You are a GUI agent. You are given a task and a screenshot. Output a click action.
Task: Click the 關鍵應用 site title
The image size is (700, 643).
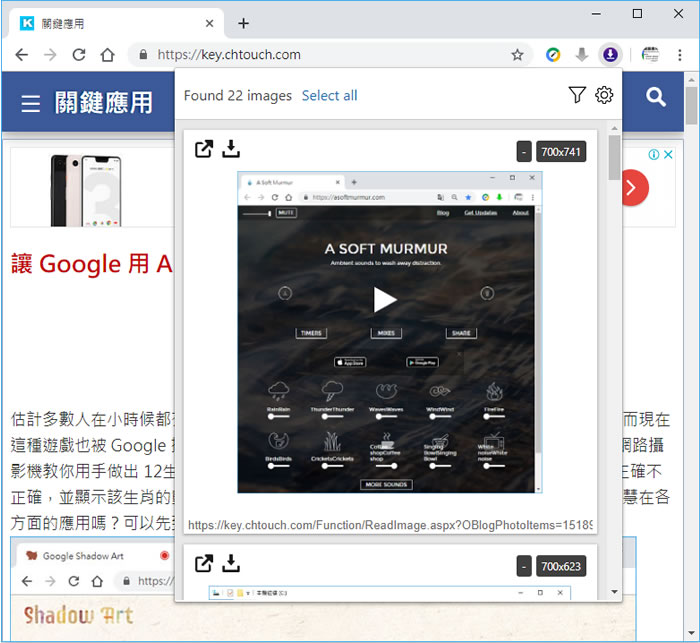coord(104,102)
